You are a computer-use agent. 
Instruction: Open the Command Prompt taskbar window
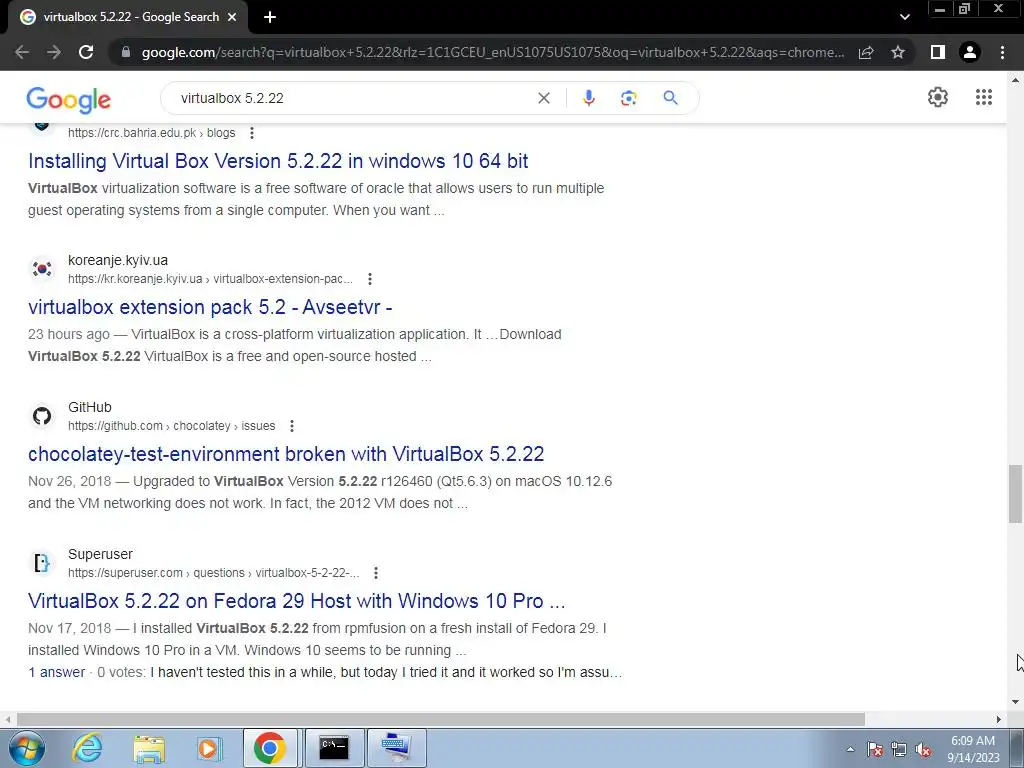[x=334, y=748]
